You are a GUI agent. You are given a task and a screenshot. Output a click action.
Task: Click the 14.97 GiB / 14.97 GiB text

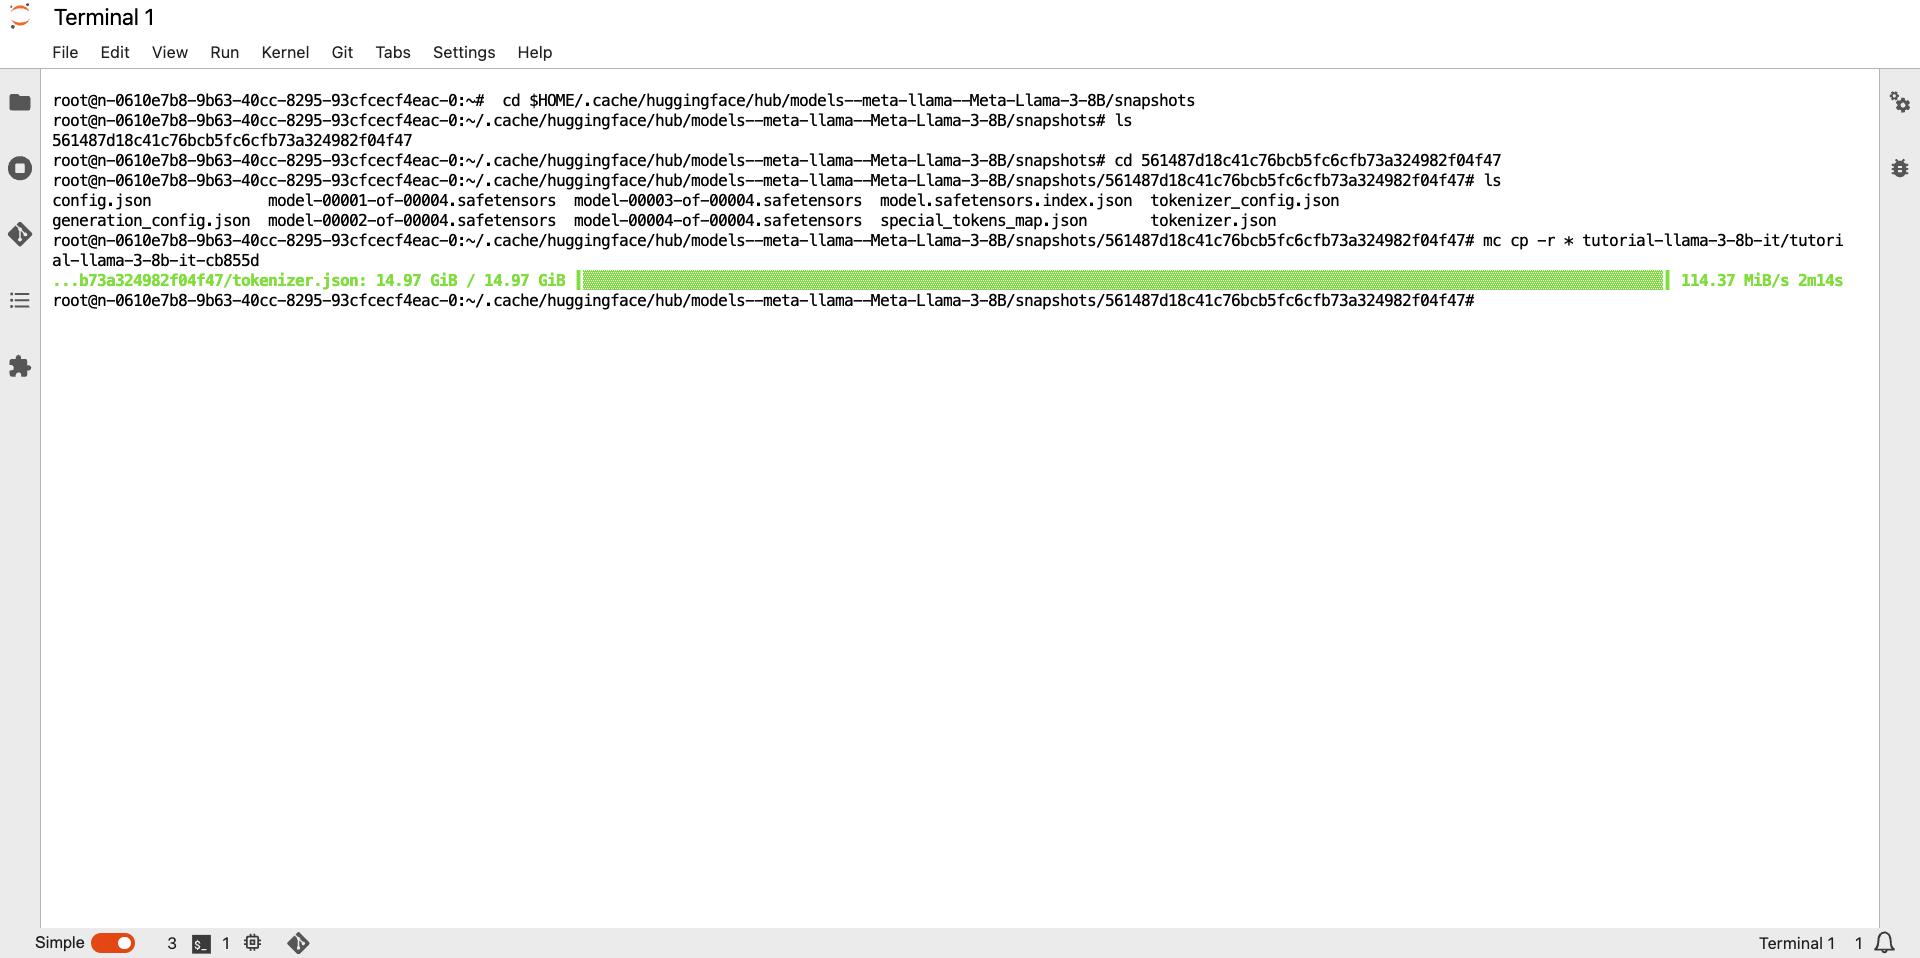tap(471, 280)
